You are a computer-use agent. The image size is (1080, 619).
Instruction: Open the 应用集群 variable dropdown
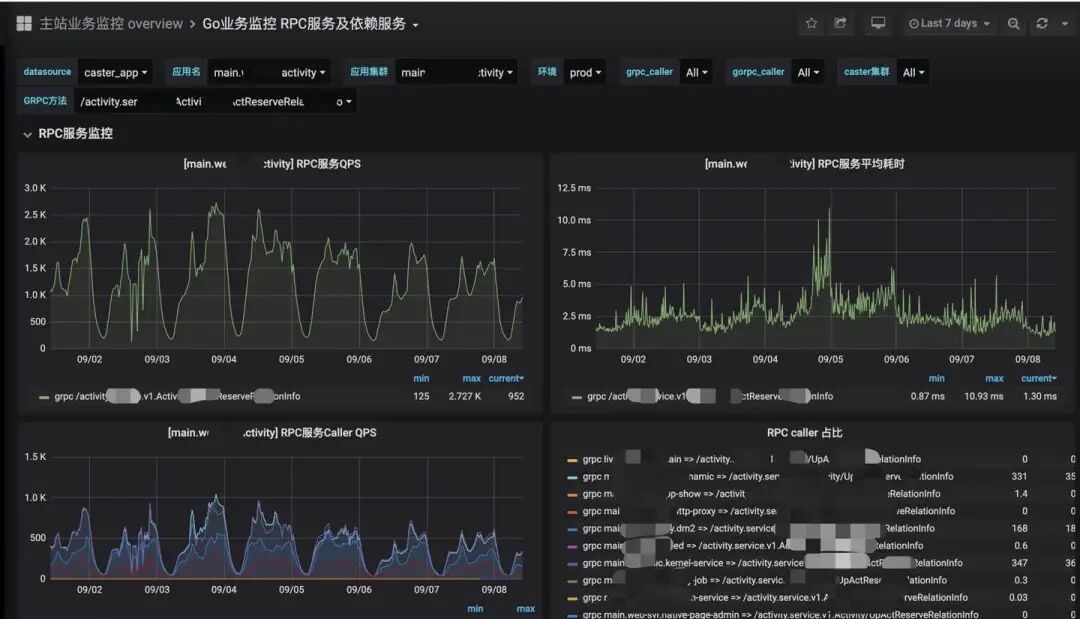coord(457,72)
